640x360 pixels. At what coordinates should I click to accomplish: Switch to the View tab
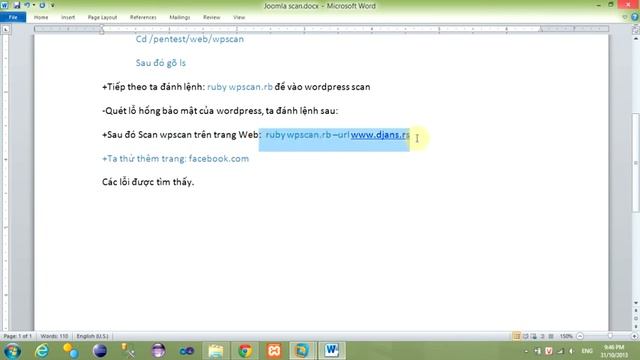tap(239, 17)
